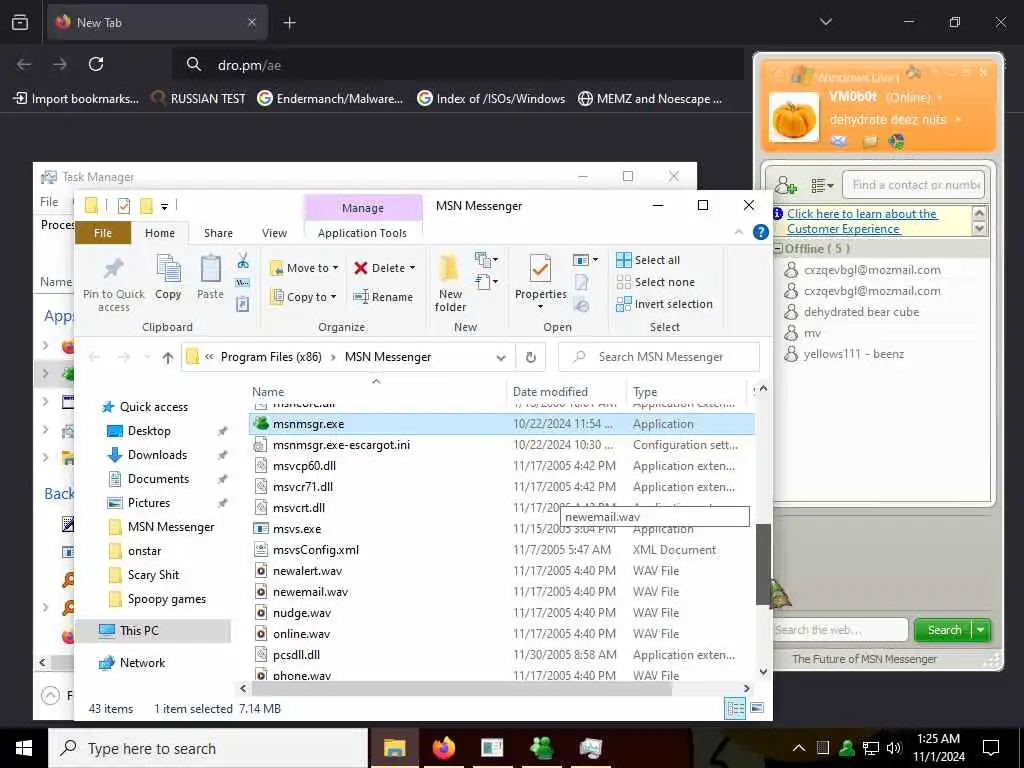1024x768 pixels.
Task: Click Invert selection in the ribbon
Action: tap(664, 304)
